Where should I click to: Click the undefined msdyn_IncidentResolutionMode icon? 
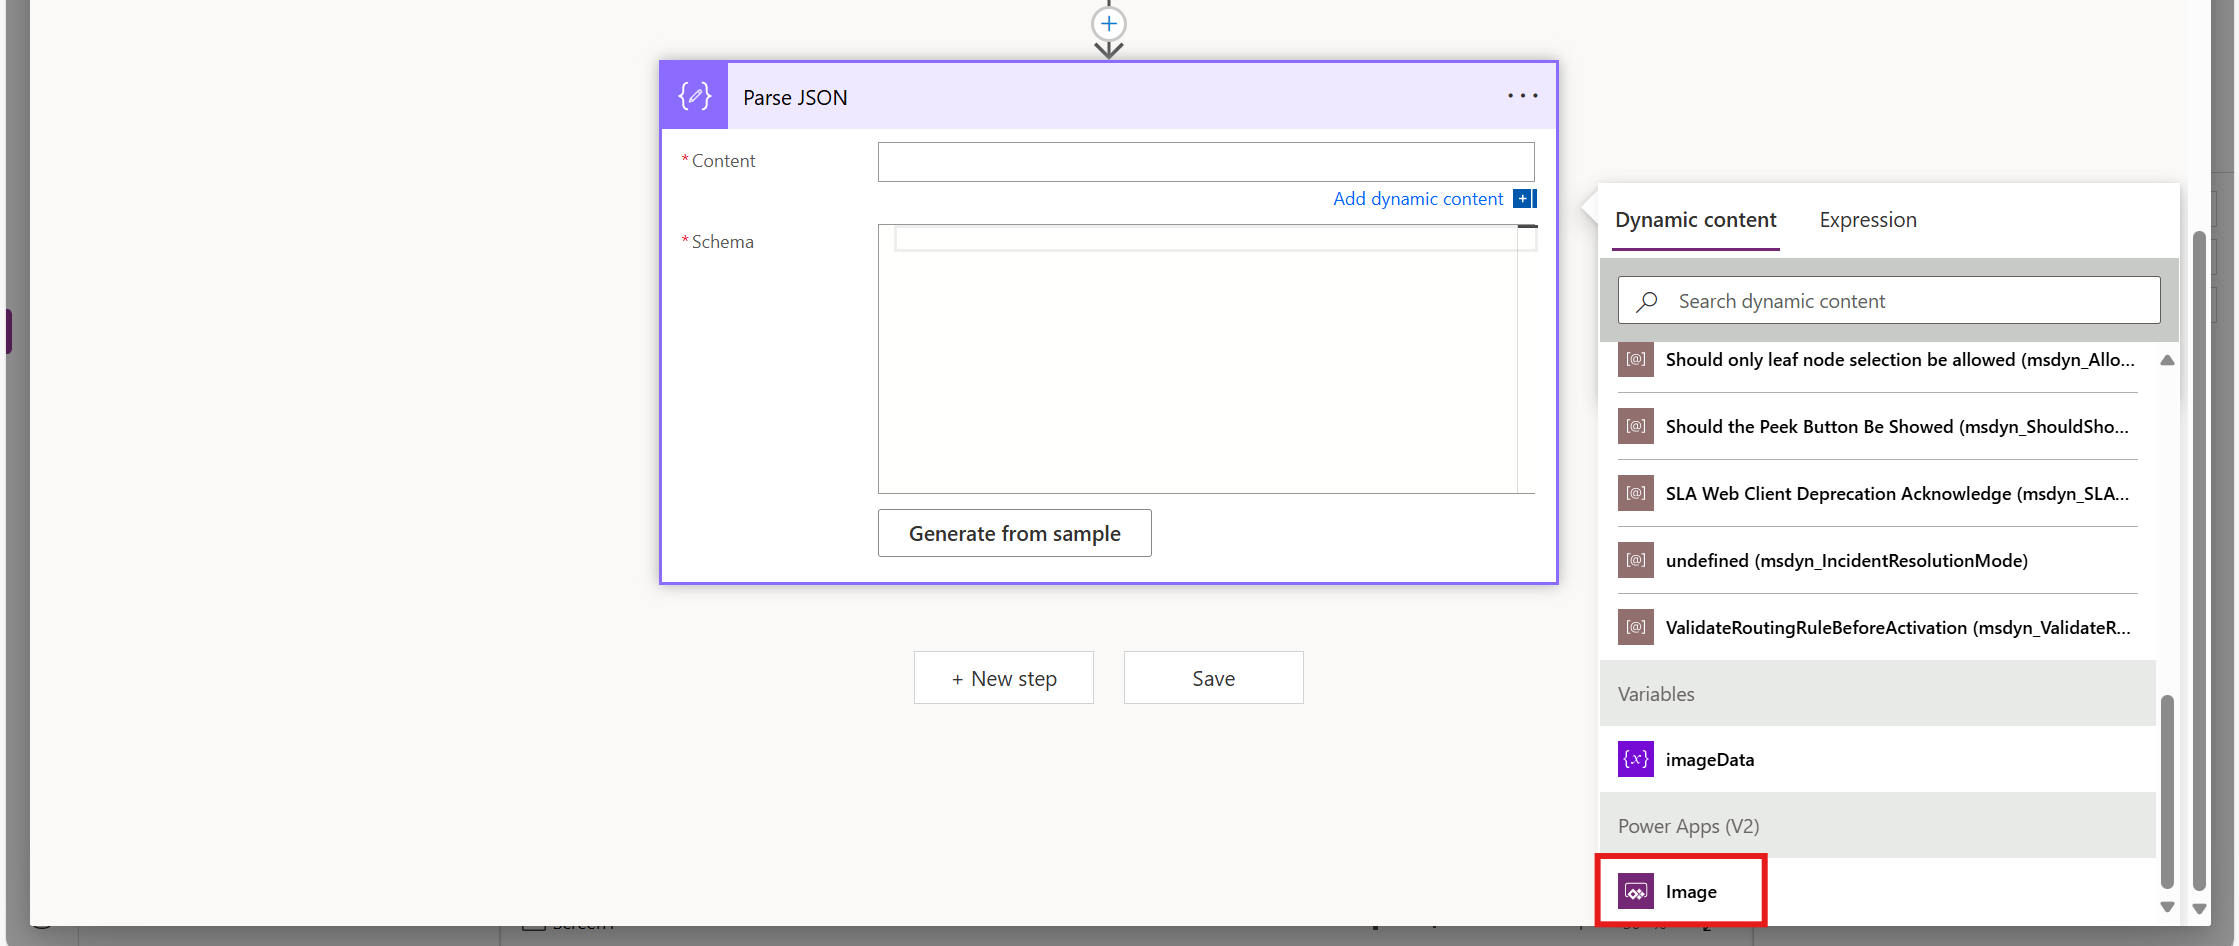pyautogui.click(x=1635, y=561)
